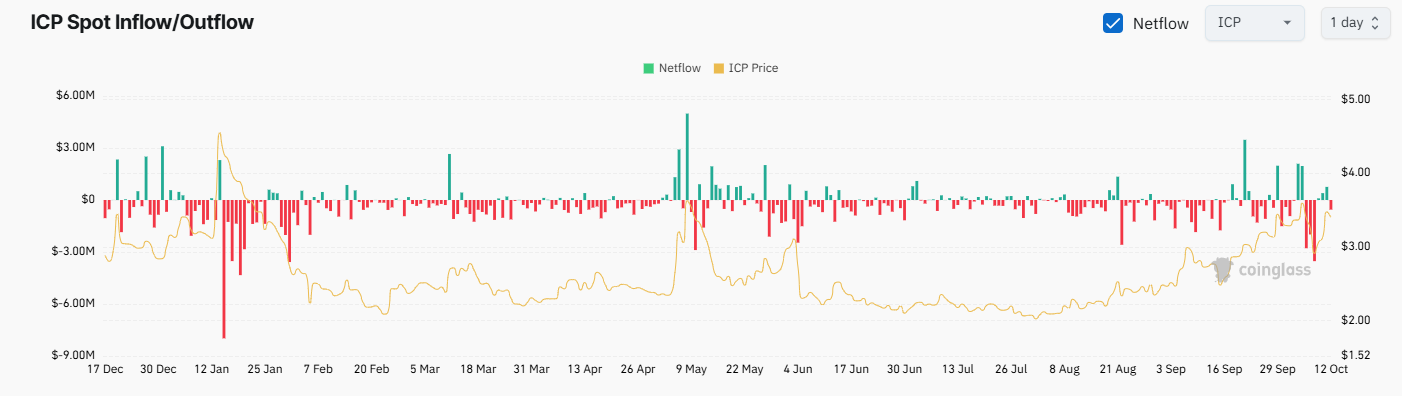This screenshot has width=1402, height=396.
Task: Toggle ICP Price series in legend
Action: (x=745, y=68)
